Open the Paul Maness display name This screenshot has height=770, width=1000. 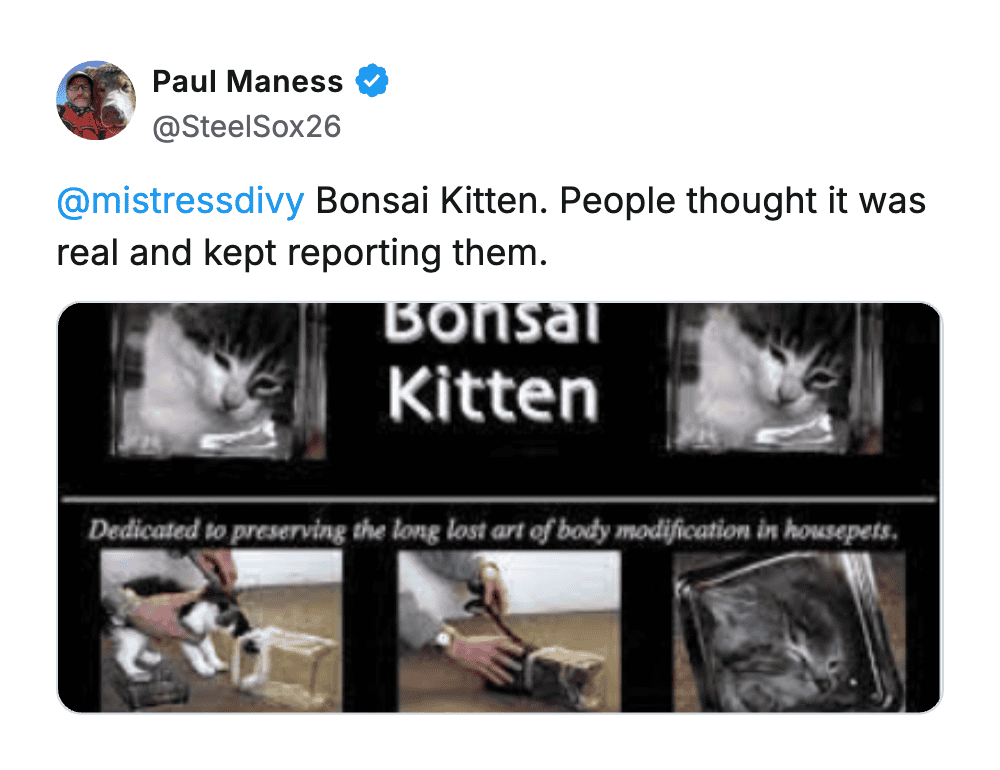pyautogui.click(x=247, y=81)
